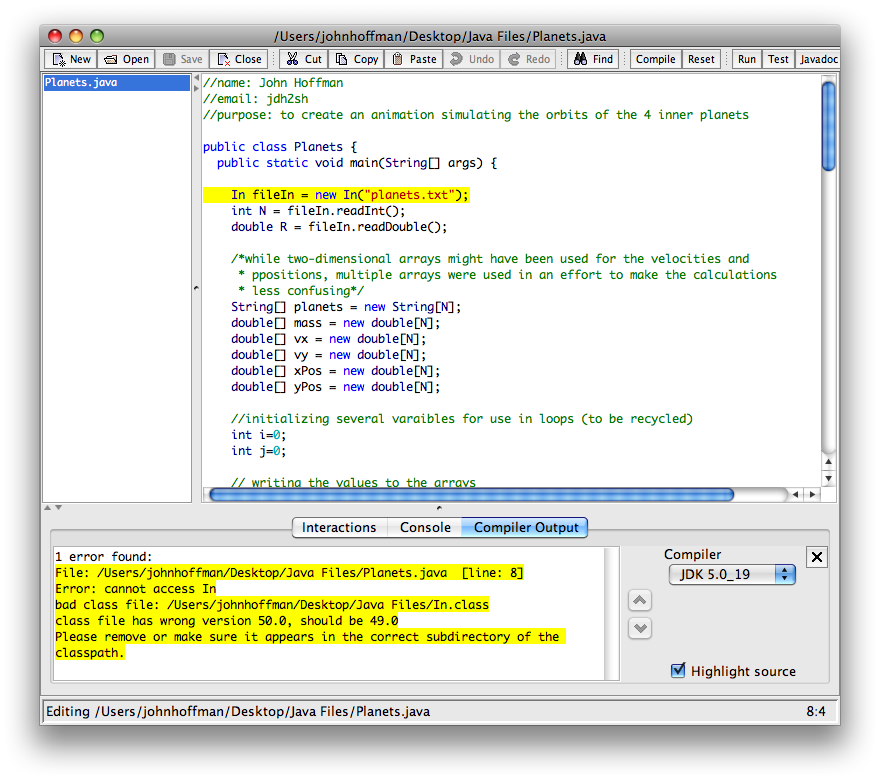Viewport: 880px width, 780px height.
Task: Click the Find binoculars icon
Action: [580, 59]
